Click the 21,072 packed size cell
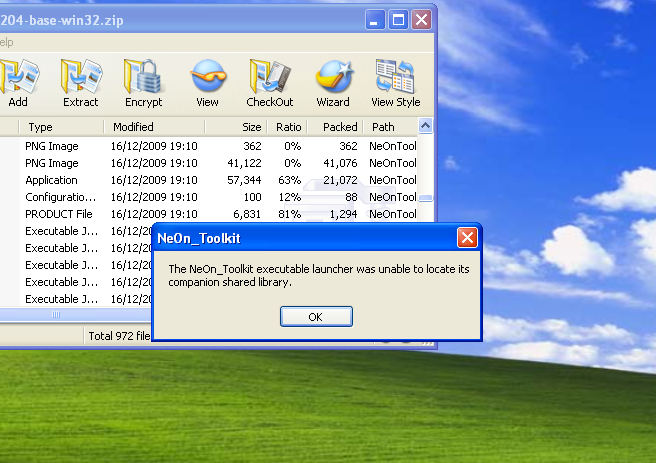656x463 pixels. (x=340, y=180)
